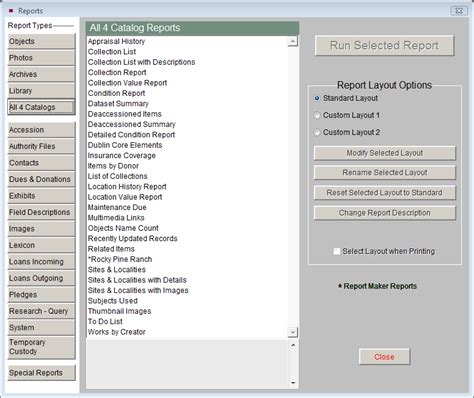Open the Photos report type
474x398 pixels.
[41, 58]
